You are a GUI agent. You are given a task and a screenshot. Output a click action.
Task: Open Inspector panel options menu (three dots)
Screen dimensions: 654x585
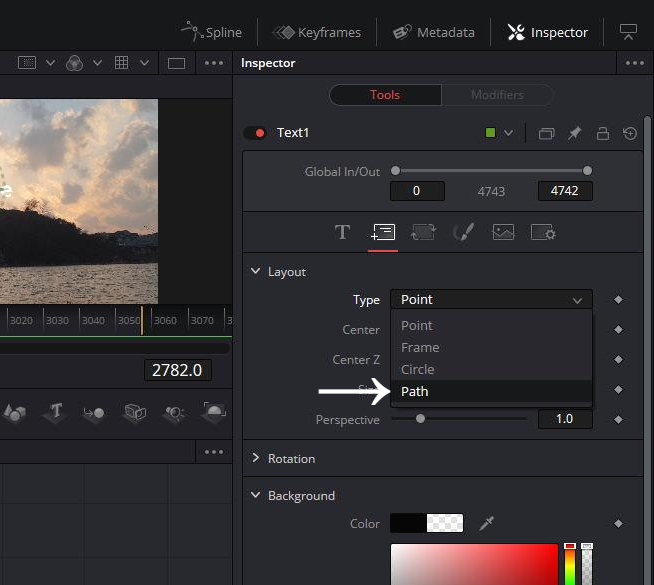coord(634,63)
